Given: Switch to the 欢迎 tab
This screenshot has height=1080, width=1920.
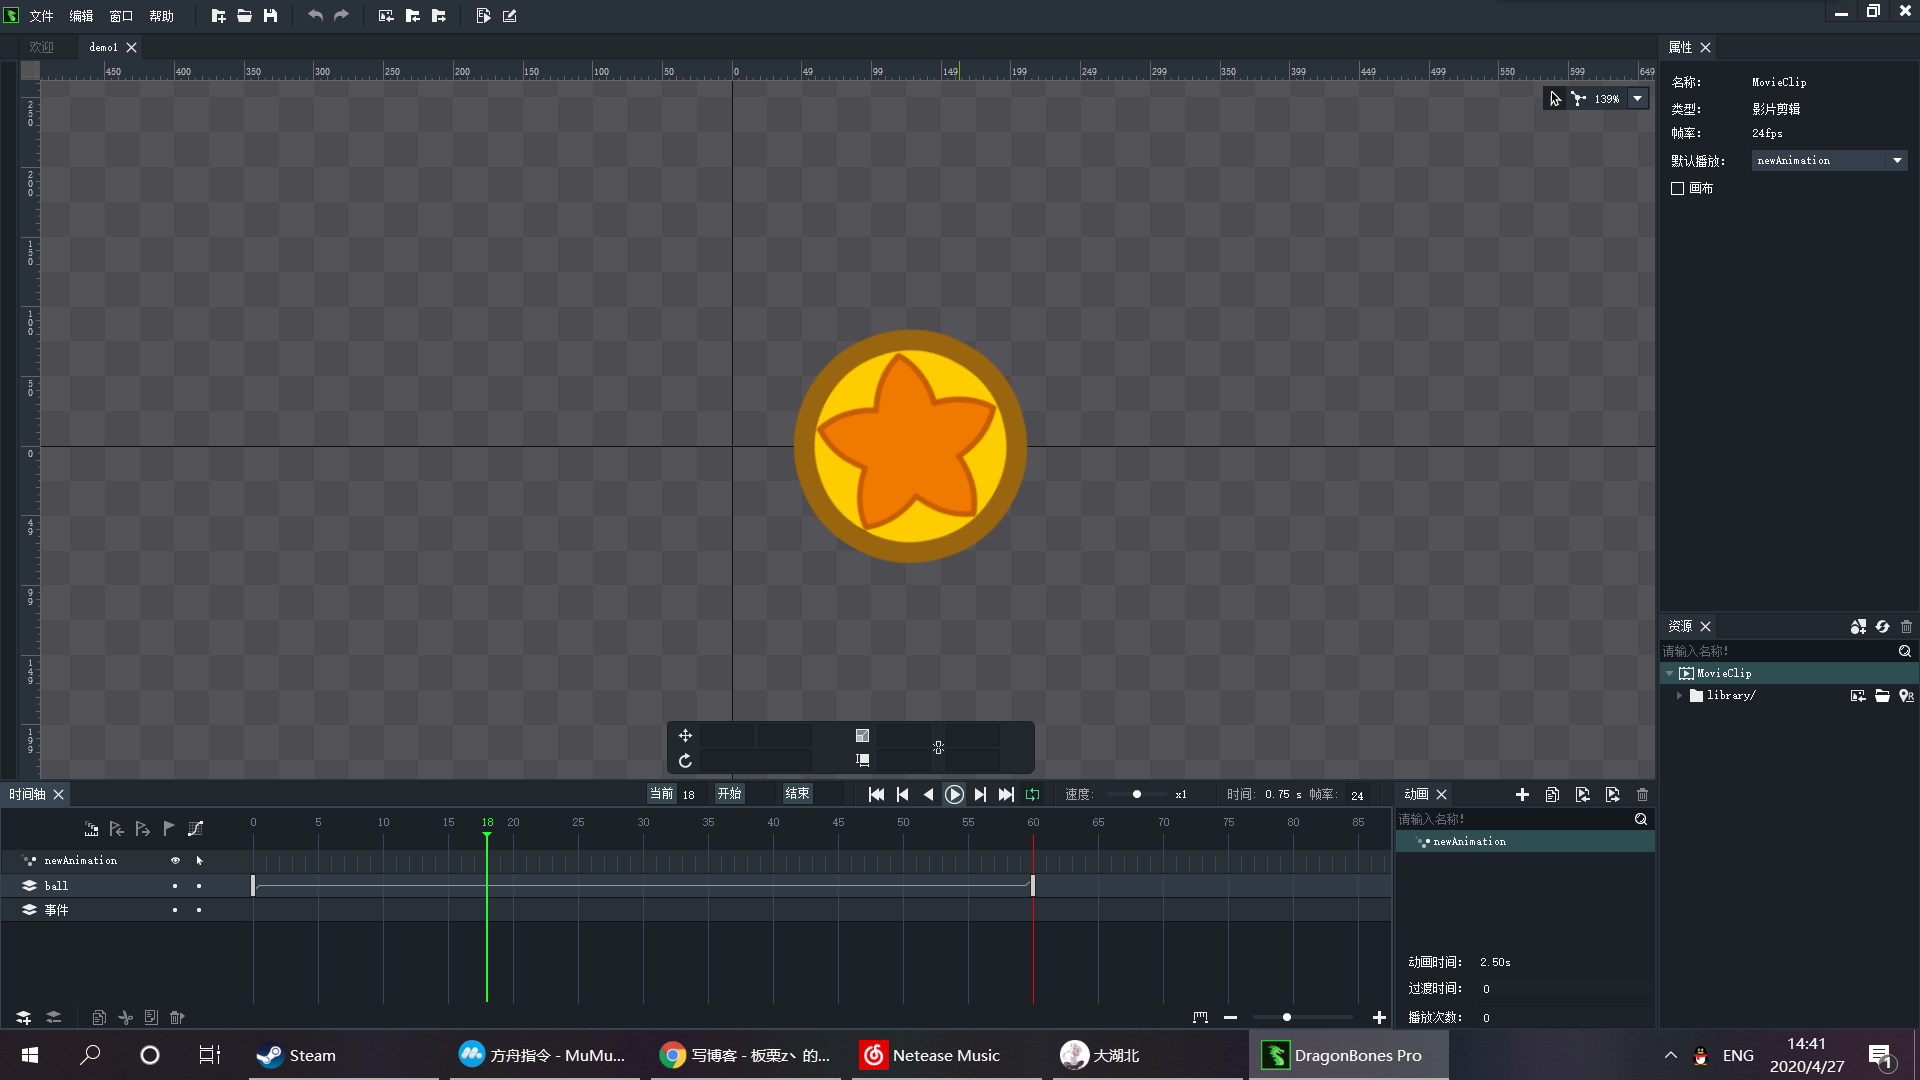Looking at the screenshot, I should point(41,47).
